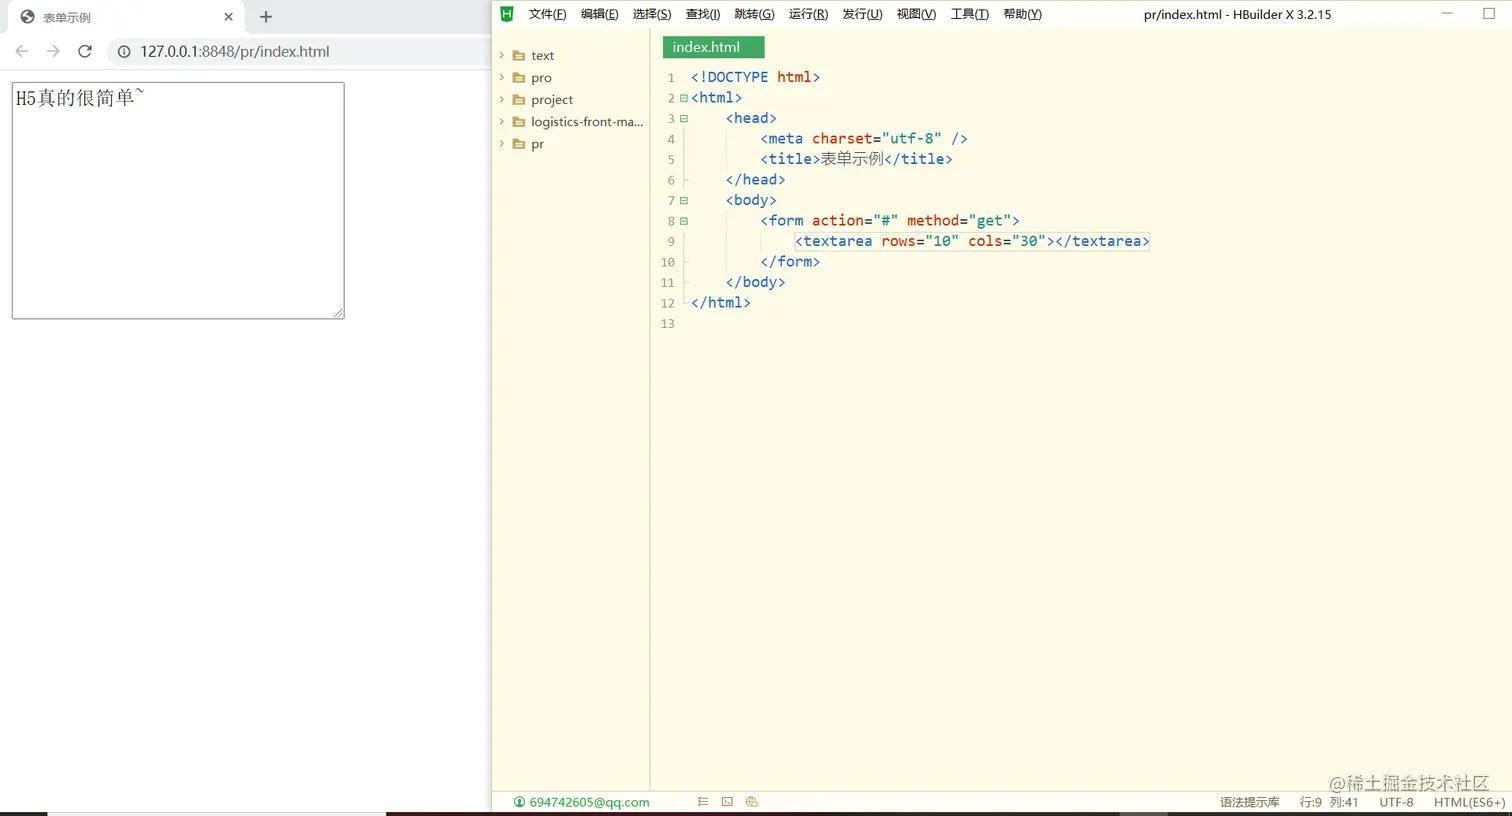
Task: Collapse the body tag fold on line 7
Action: (684, 200)
